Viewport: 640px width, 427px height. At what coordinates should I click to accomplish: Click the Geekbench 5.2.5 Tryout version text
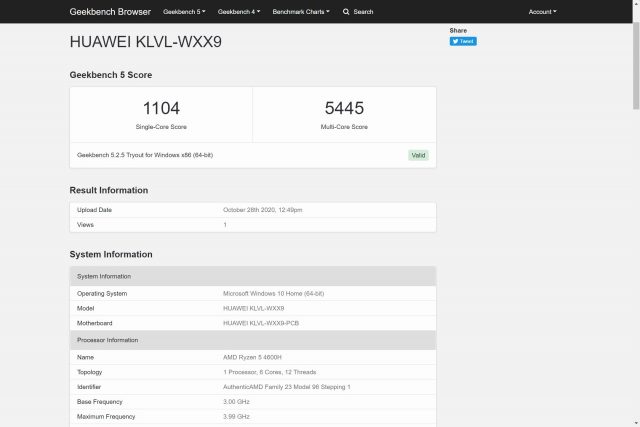click(x=145, y=155)
